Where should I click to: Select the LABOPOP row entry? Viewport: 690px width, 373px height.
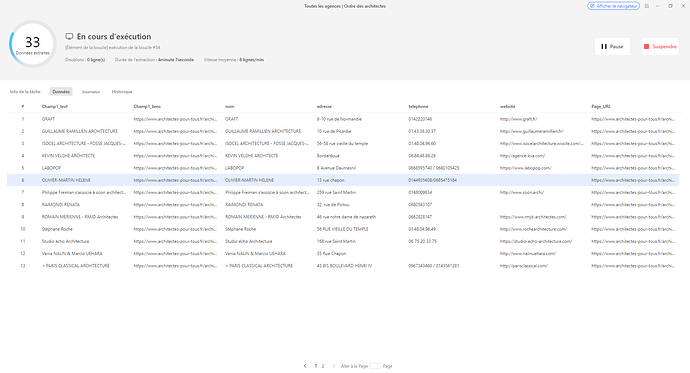(x=343, y=168)
